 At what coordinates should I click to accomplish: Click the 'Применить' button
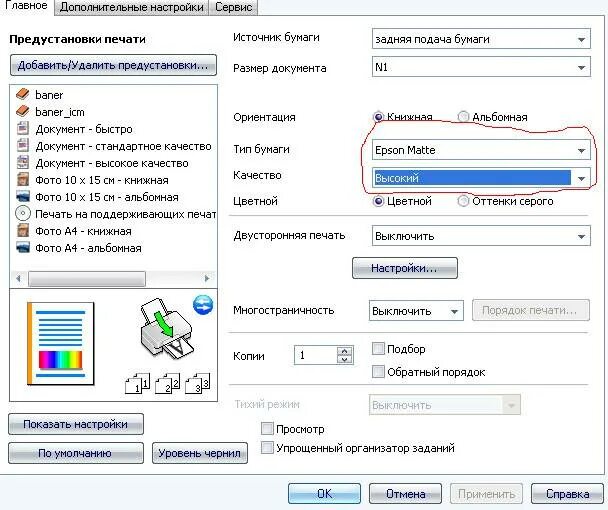pyautogui.click(x=486, y=493)
